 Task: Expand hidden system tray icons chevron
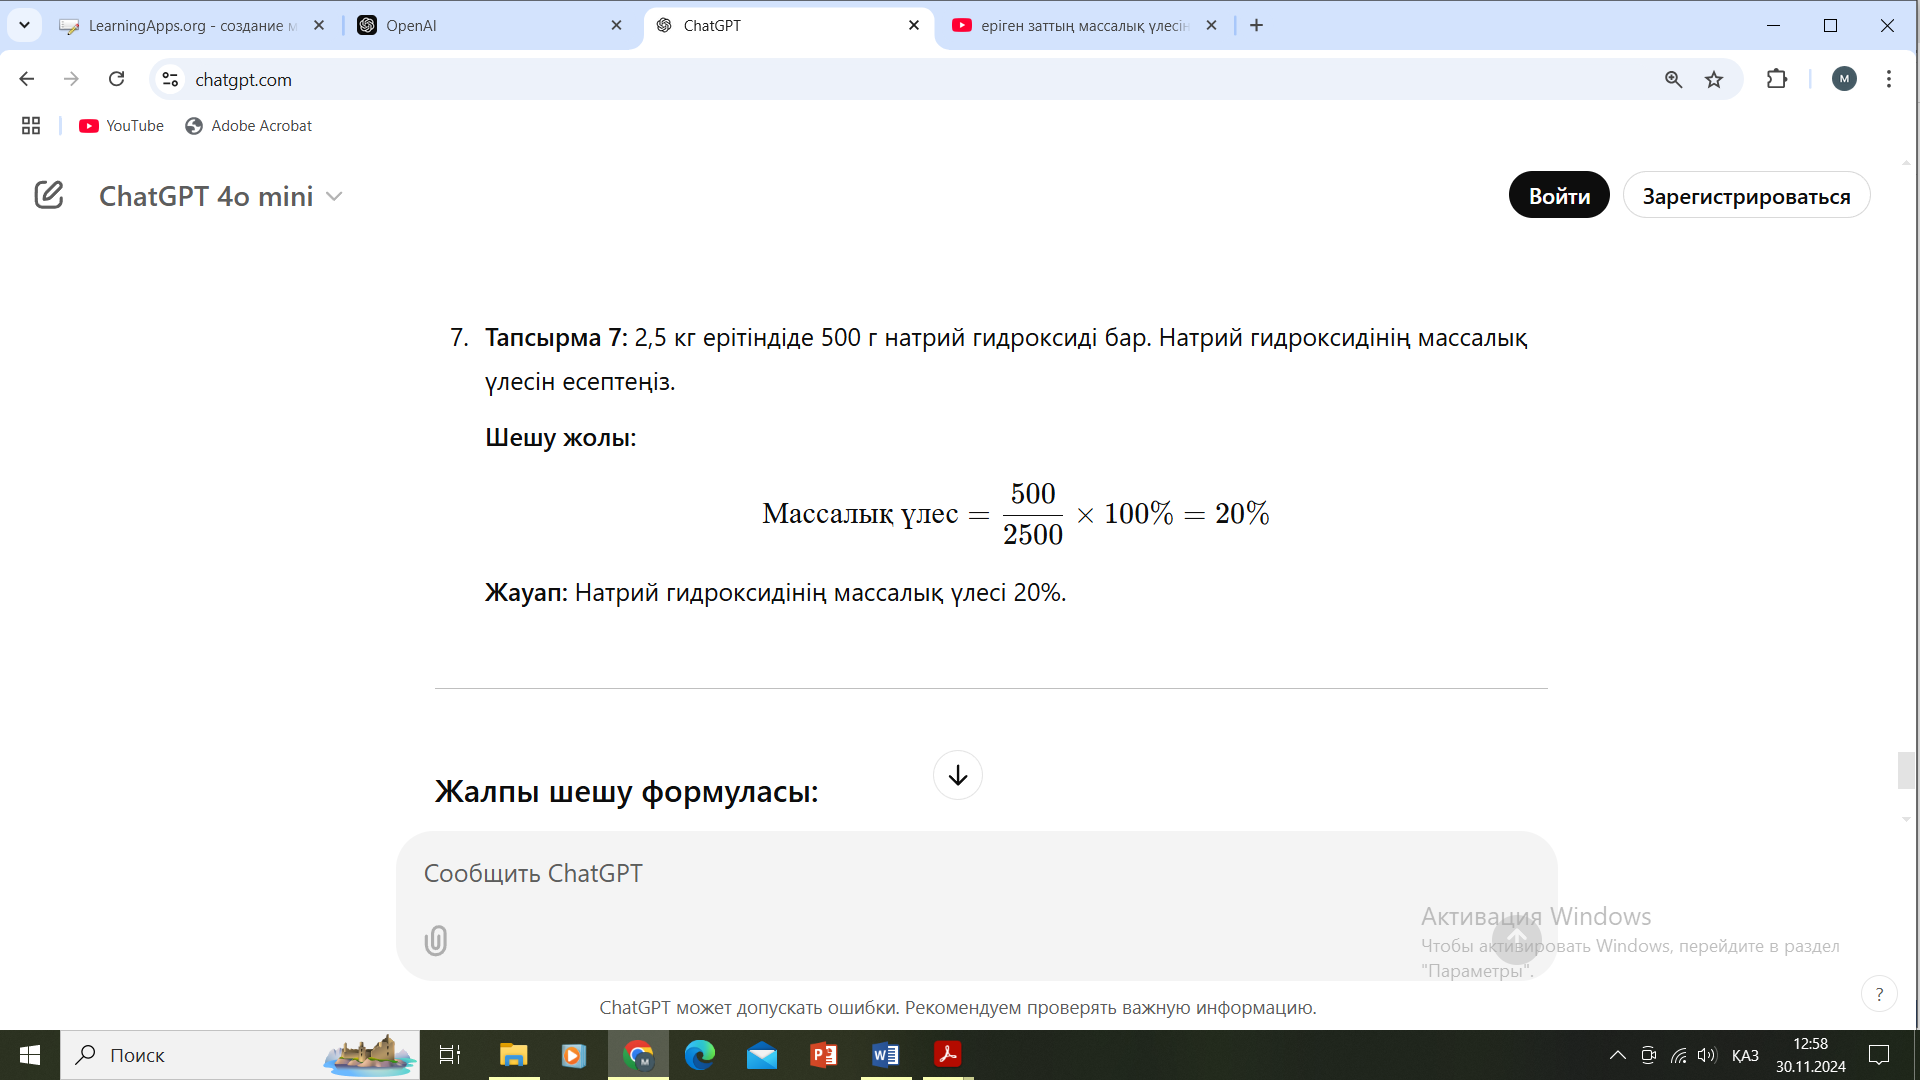1617,1055
